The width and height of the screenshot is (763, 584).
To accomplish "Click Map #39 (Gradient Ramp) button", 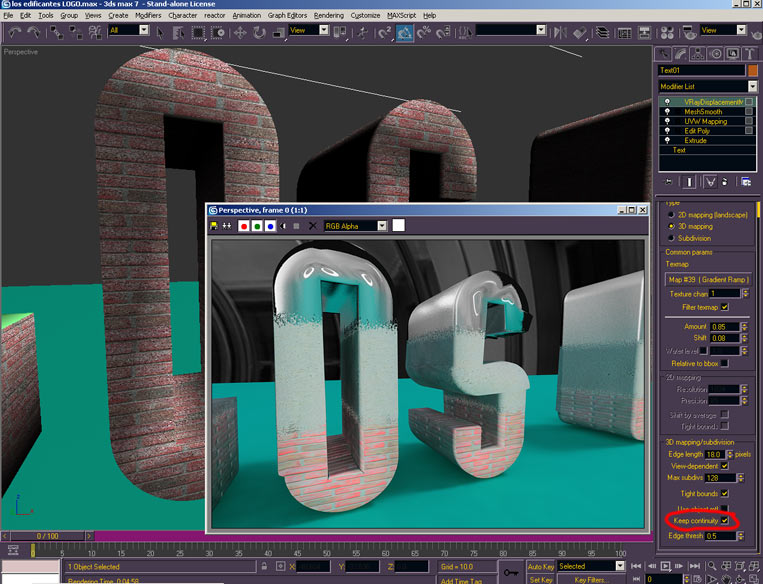I will 708,280.
